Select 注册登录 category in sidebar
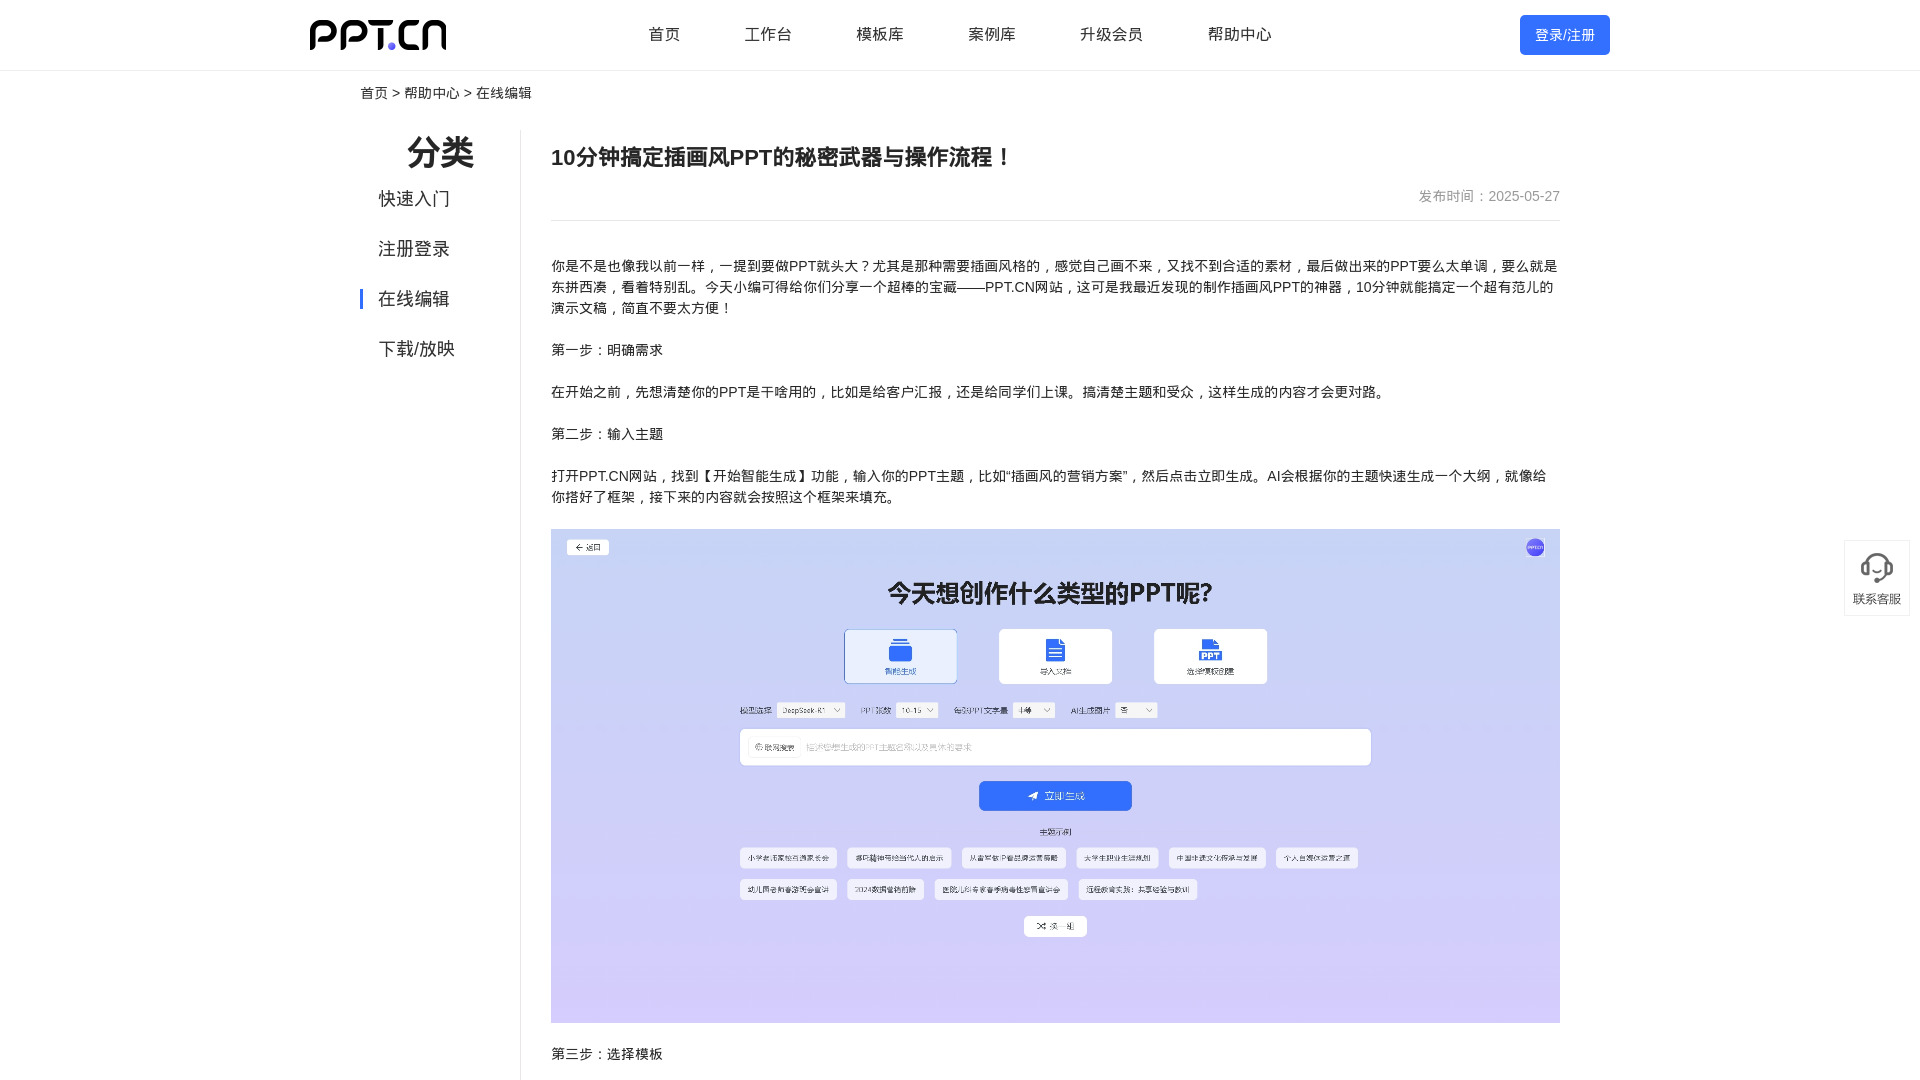This screenshot has height=1080, width=1920. click(414, 249)
